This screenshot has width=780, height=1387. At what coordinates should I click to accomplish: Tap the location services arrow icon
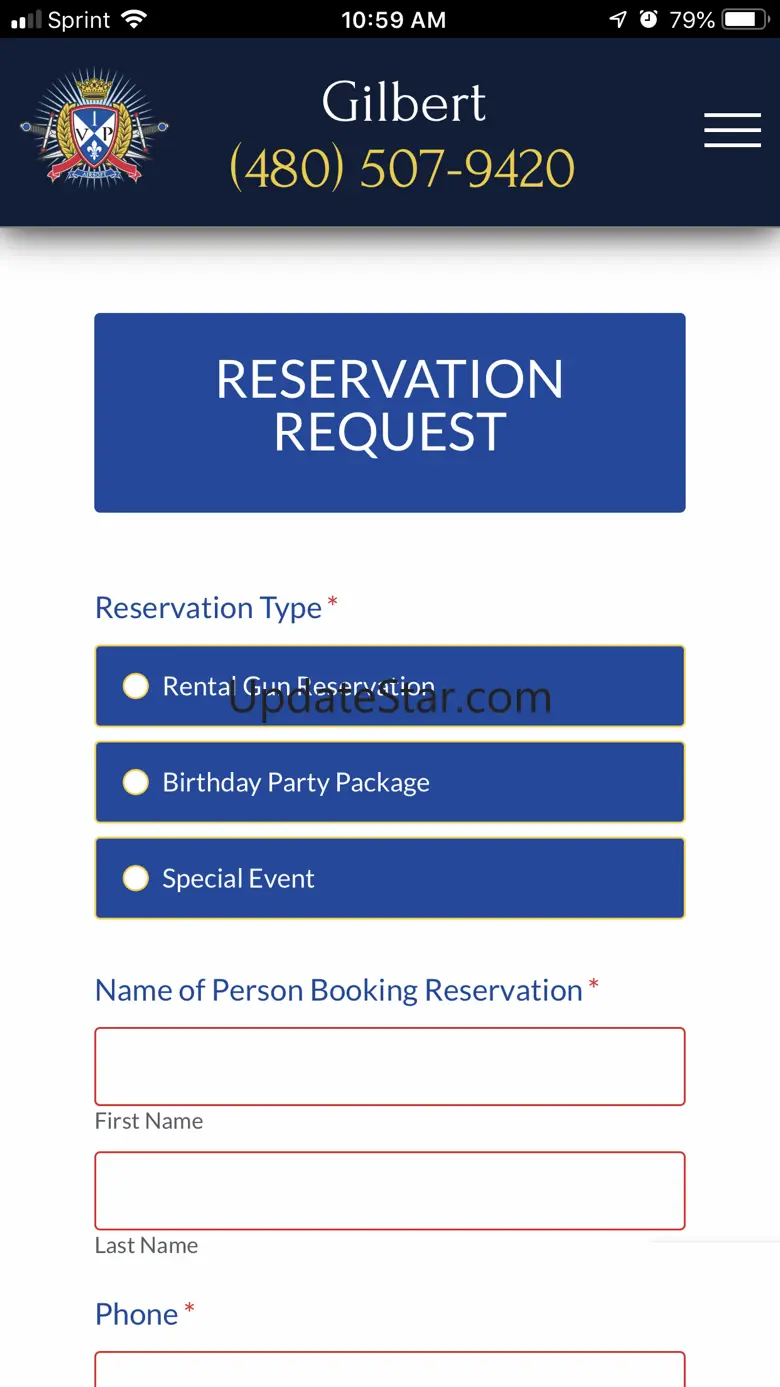click(618, 19)
